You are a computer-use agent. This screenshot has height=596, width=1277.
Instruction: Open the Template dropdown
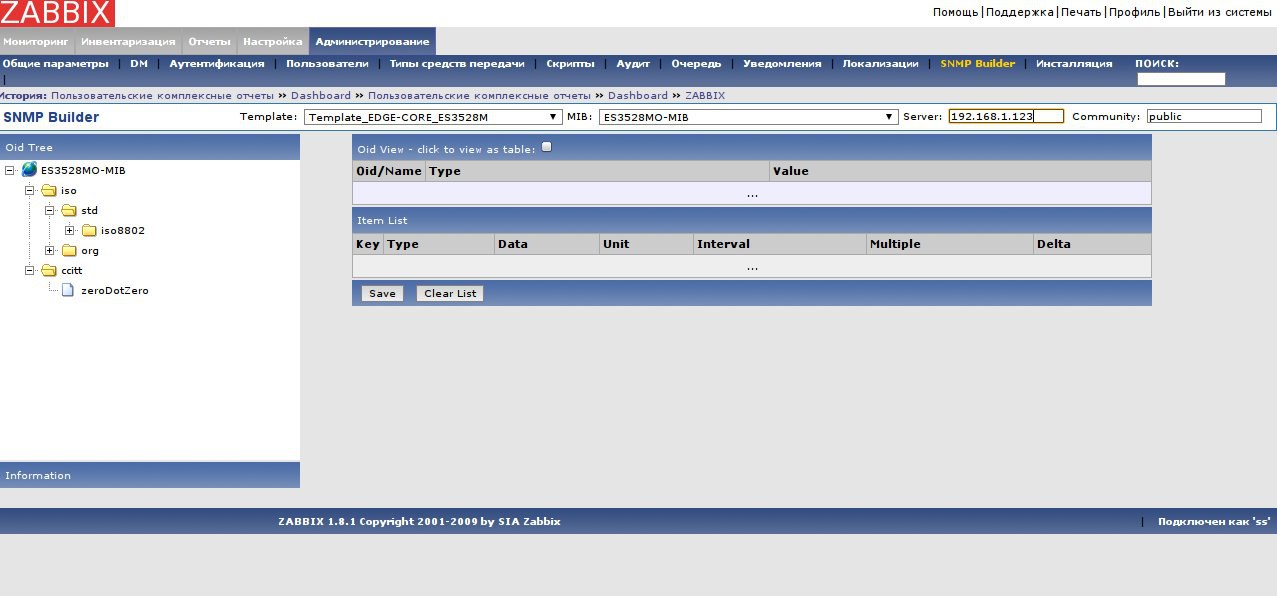coord(433,117)
